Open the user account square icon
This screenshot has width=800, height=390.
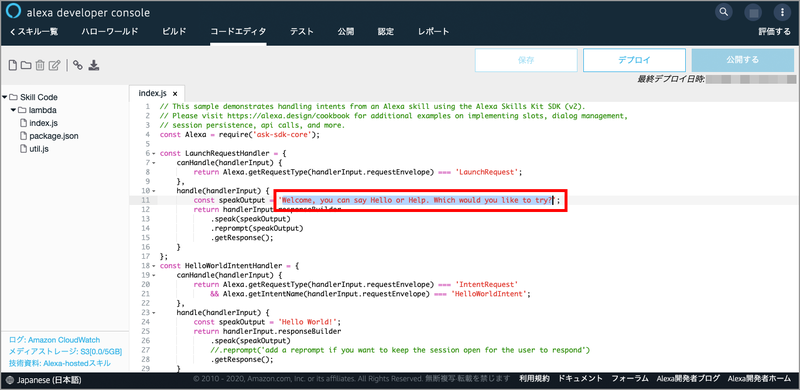(x=753, y=12)
